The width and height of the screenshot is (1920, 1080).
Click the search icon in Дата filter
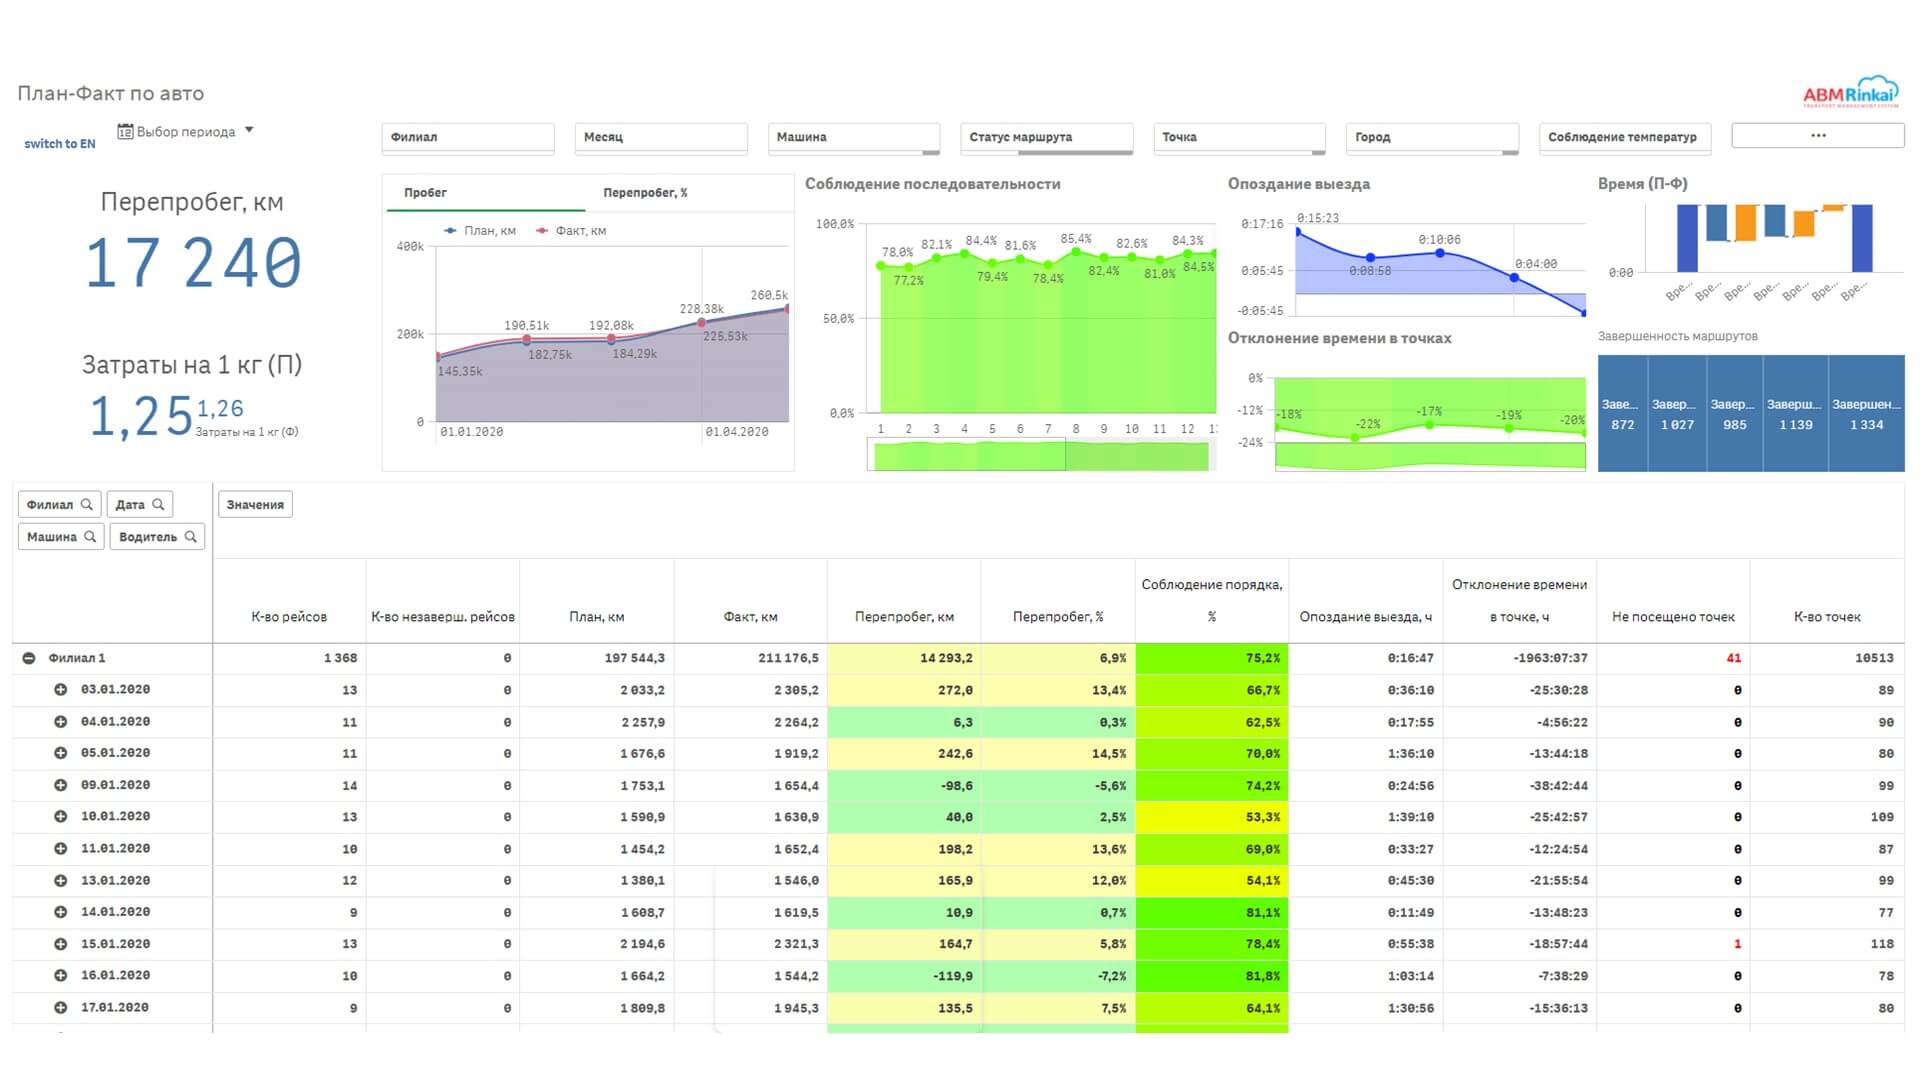tap(158, 504)
